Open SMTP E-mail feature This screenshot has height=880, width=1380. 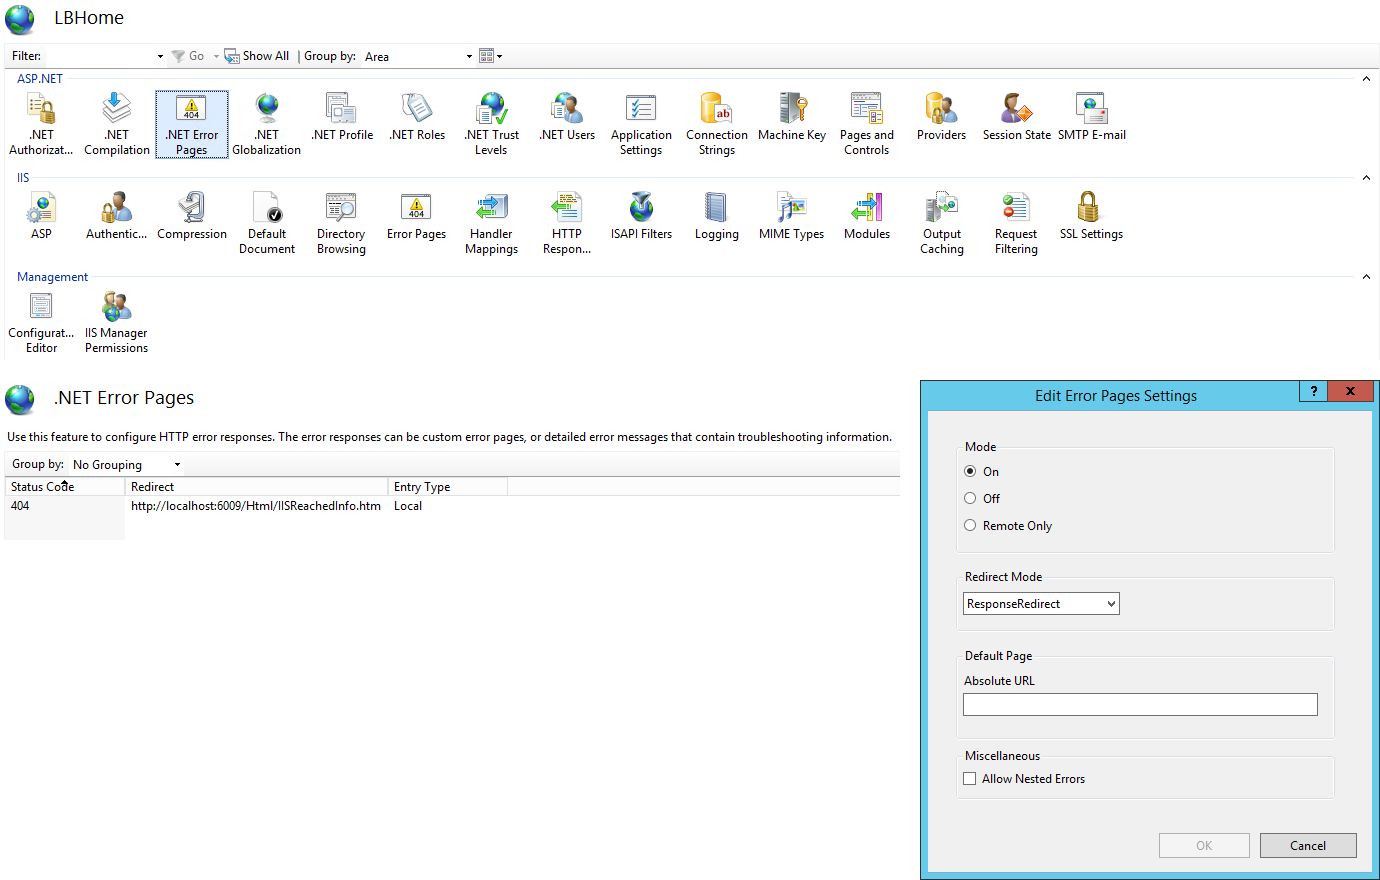coord(1092,118)
